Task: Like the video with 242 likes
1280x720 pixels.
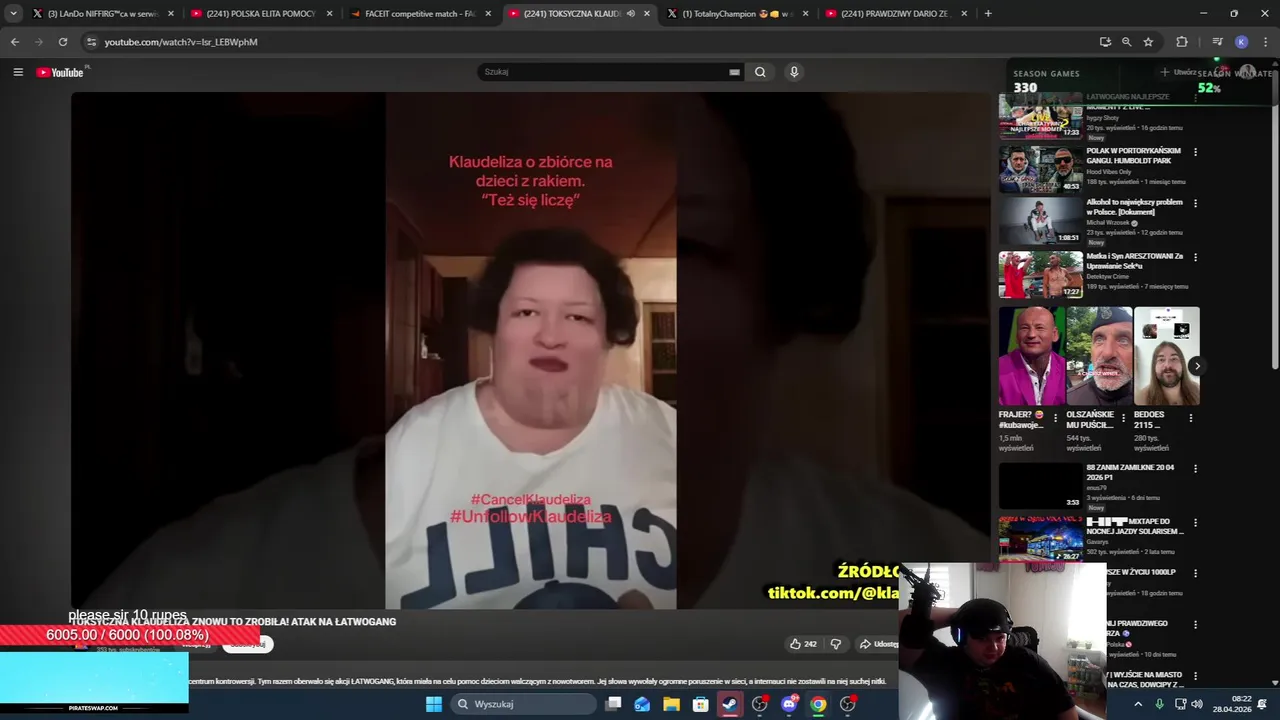Action: pos(803,644)
